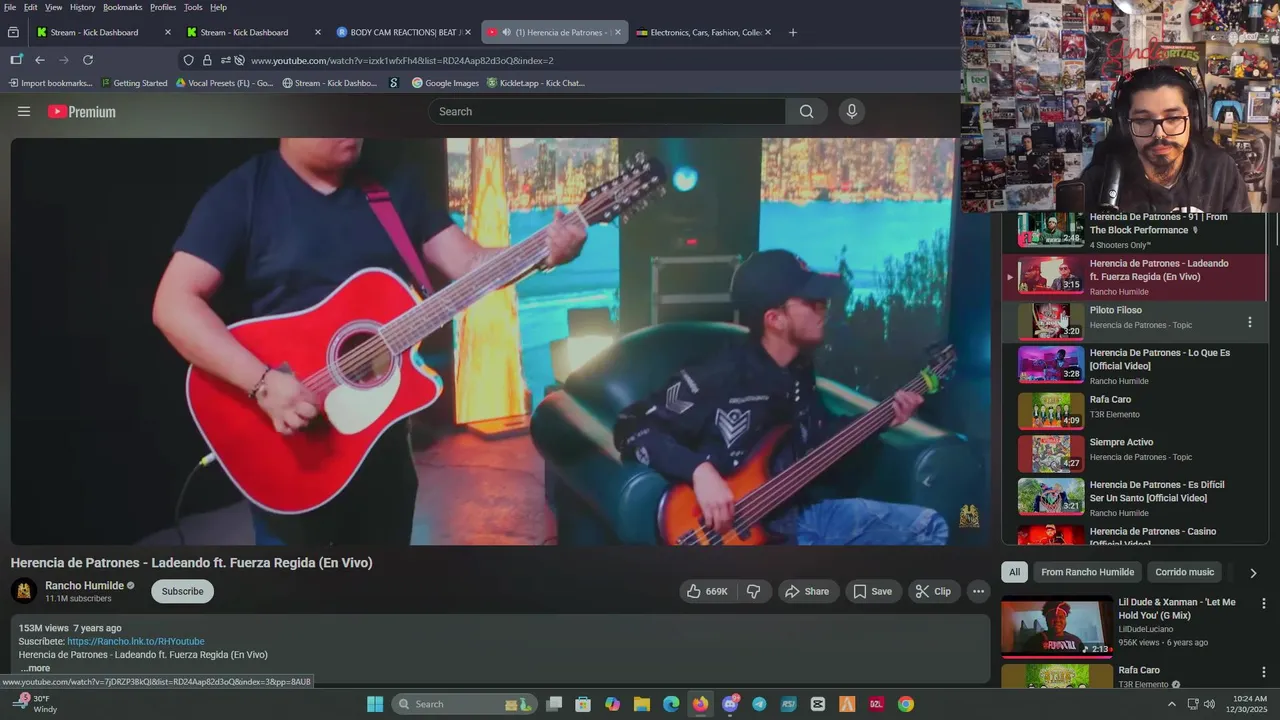Open more actions three-dot menu under video
Image resolution: width=1280 pixels, height=720 pixels.
point(978,591)
